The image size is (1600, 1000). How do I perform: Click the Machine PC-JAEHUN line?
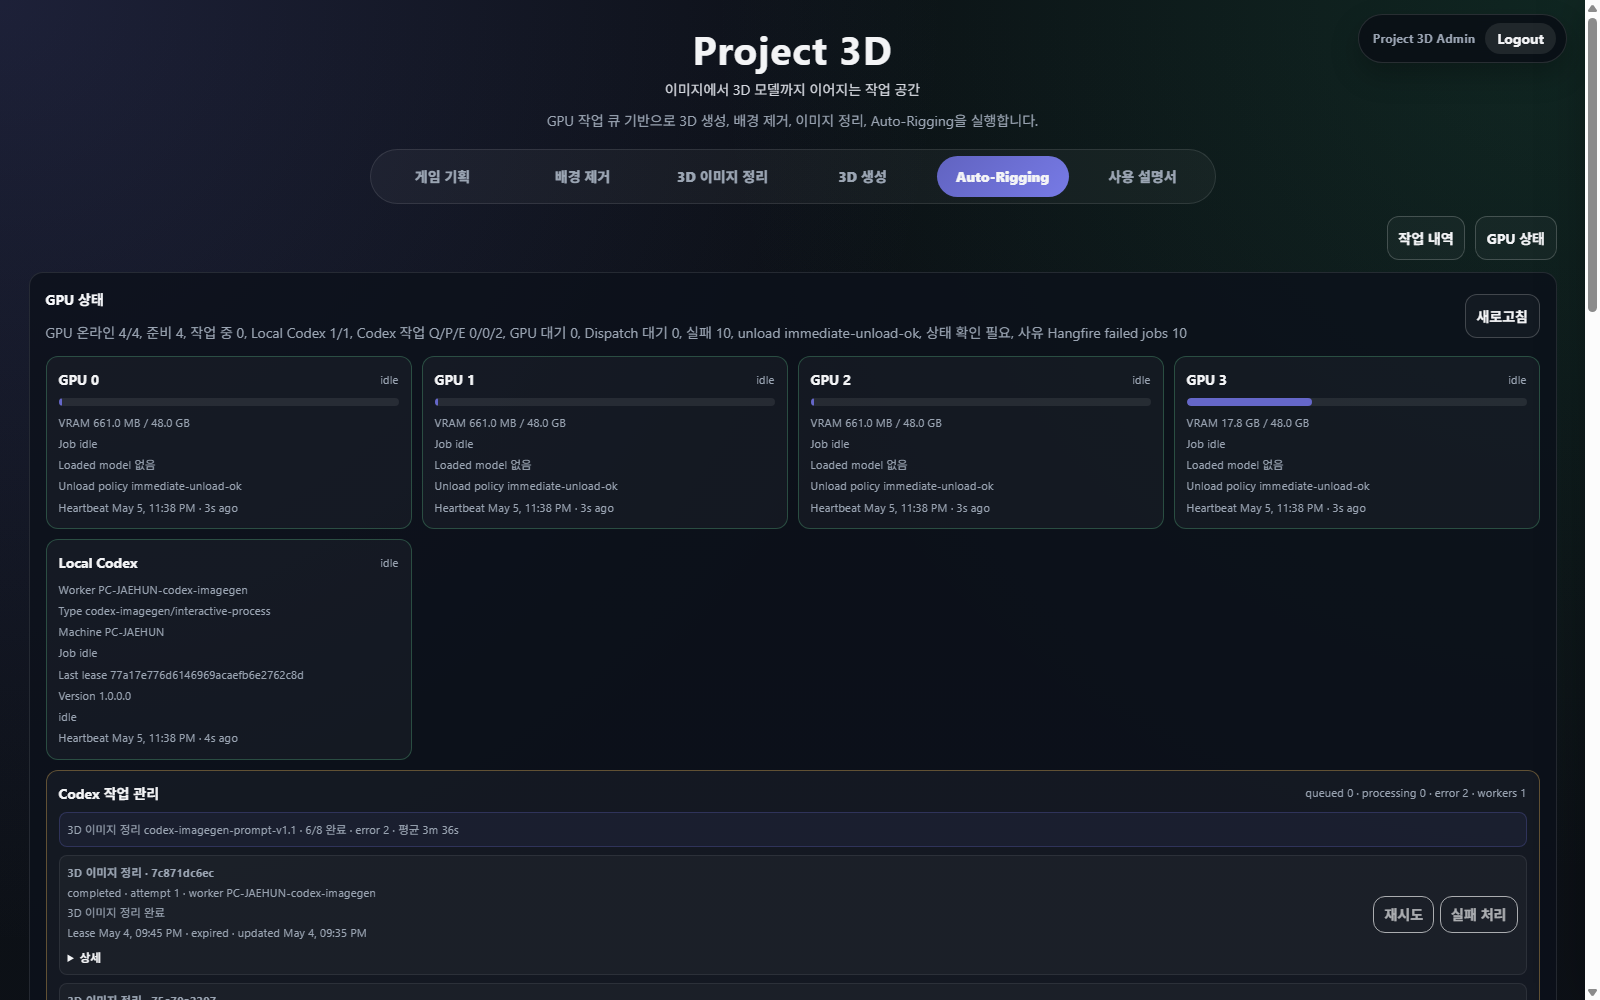point(111,632)
